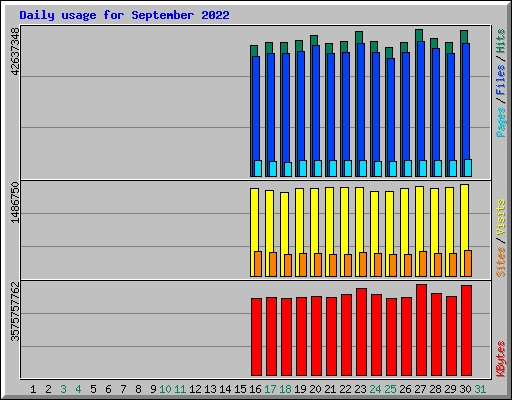The image size is (512, 400).
Task: Click day number 27 on the x-axis
Action: tap(420, 389)
